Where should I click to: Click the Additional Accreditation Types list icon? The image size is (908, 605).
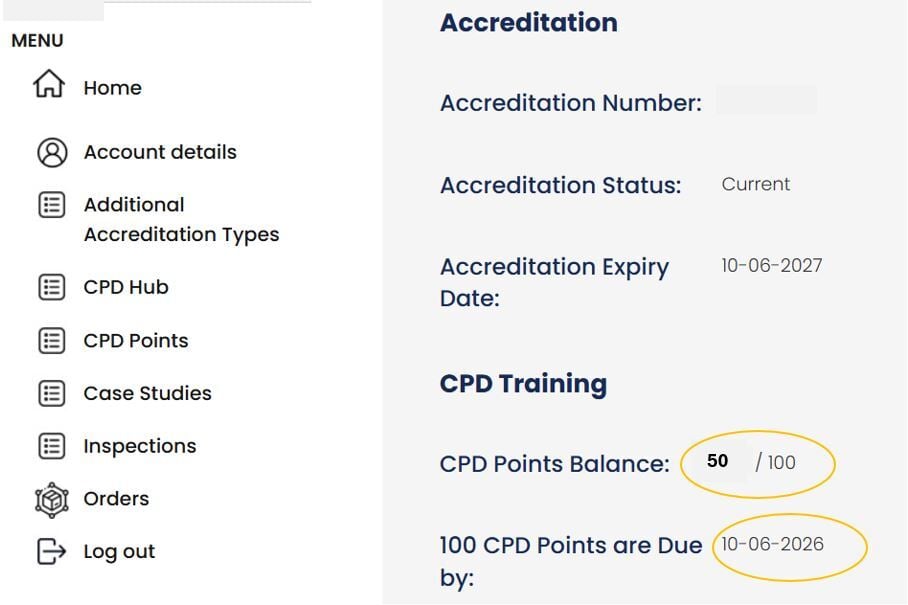[x=52, y=205]
